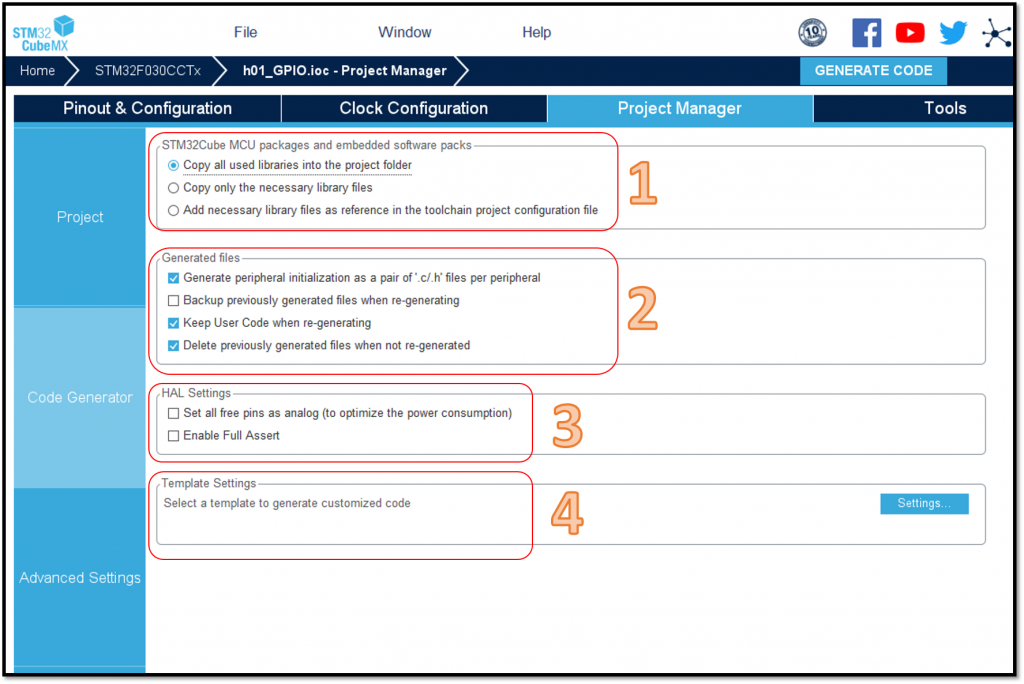Switch to Pinout & Configuration tab
The image size is (1024, 684).
148,108
